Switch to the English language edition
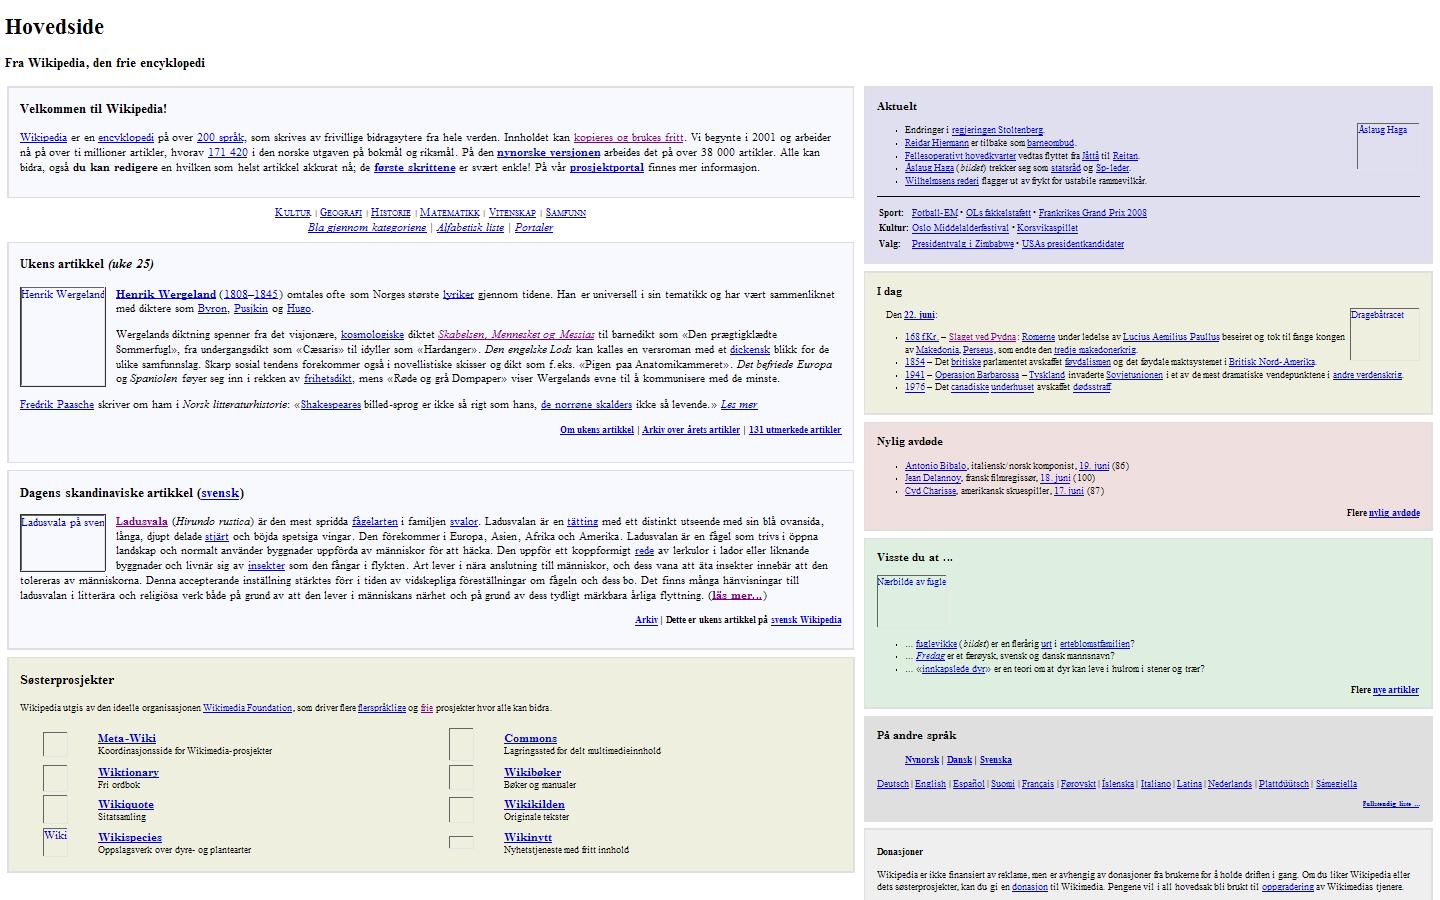1440x900 pixels. tap(930, 784)
